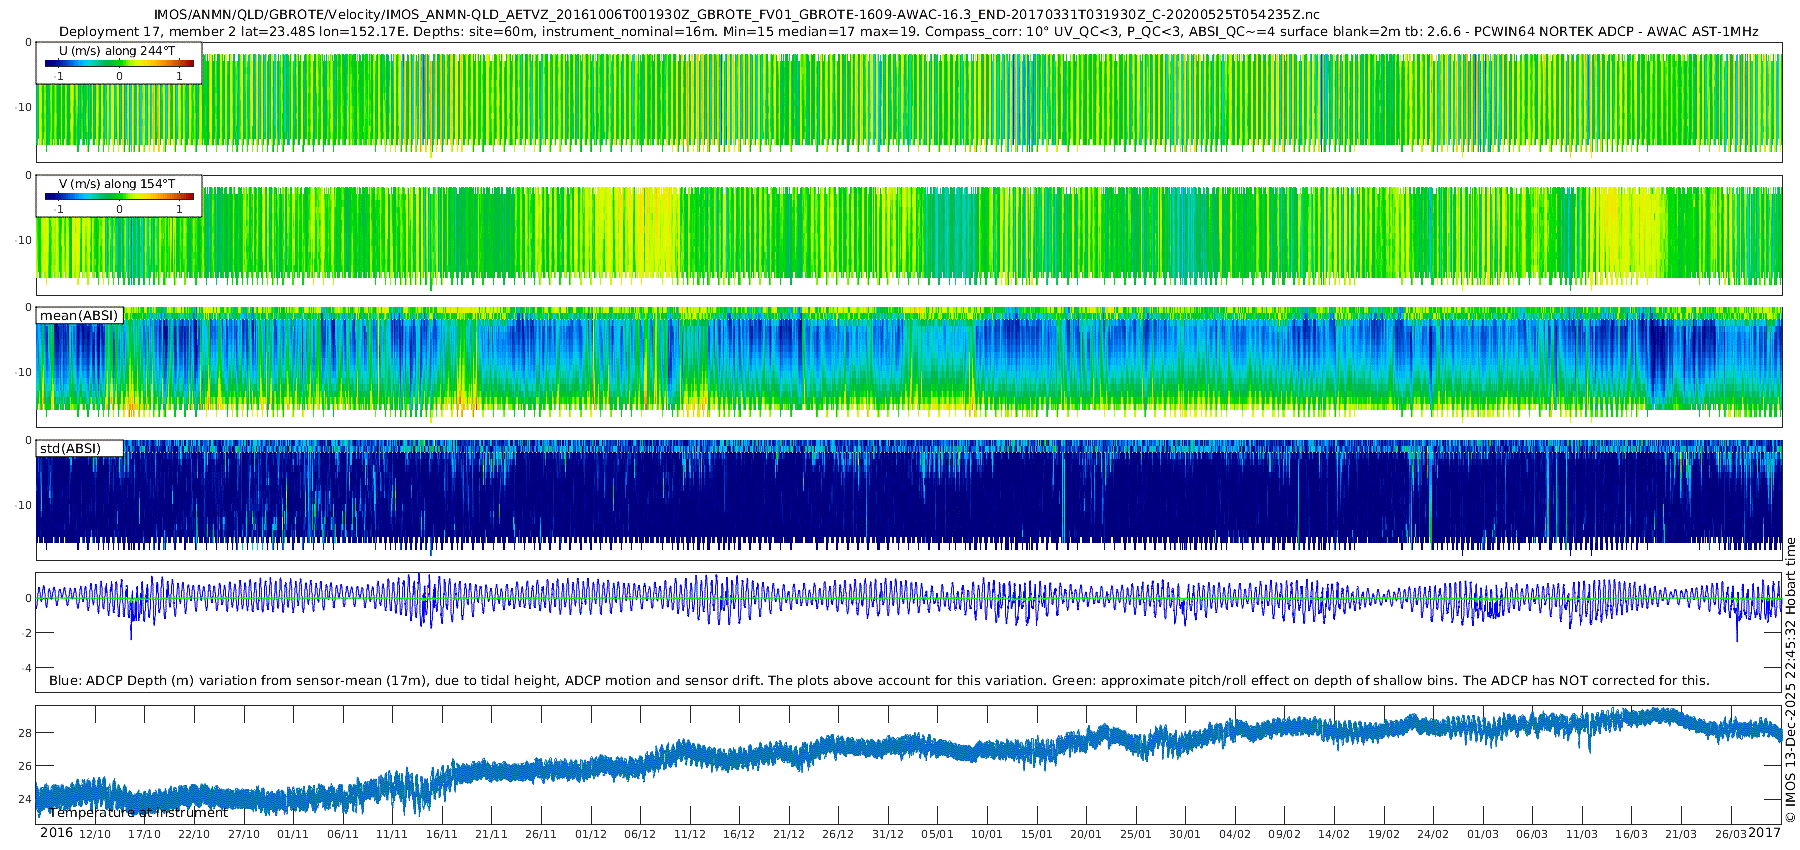
Task: Select the 06/12 date tick
Action: (640, 834)
